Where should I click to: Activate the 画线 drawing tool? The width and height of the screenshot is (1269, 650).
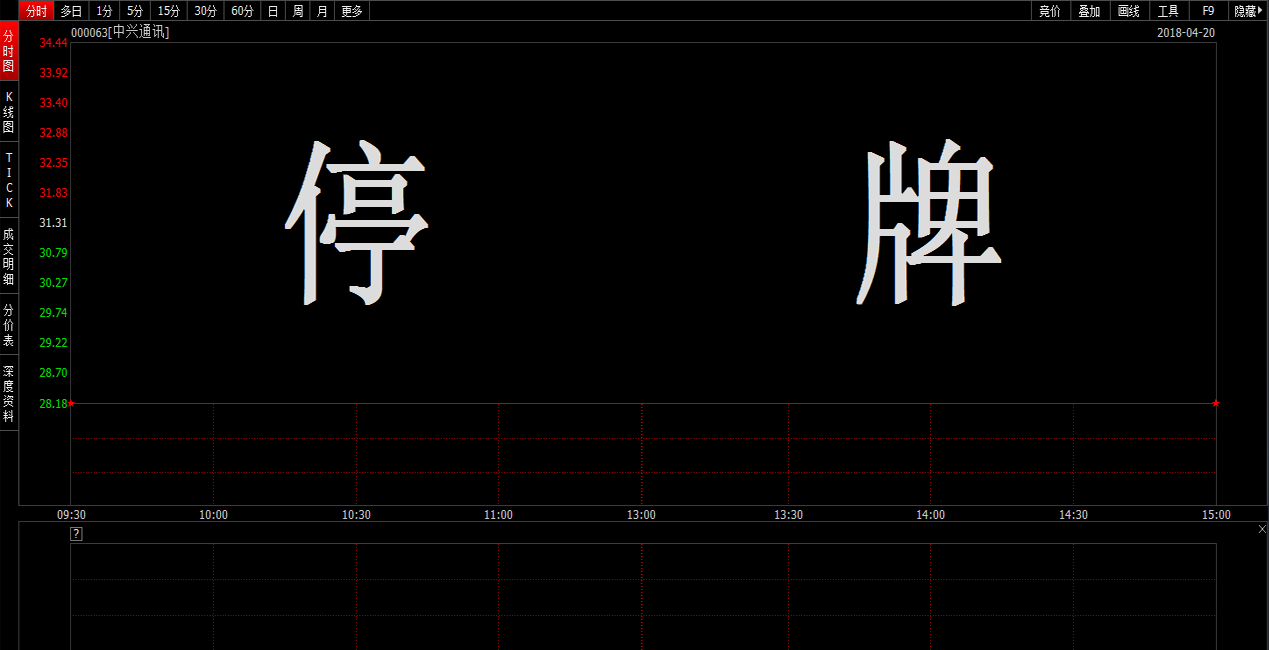click(x=1129, y=11)
